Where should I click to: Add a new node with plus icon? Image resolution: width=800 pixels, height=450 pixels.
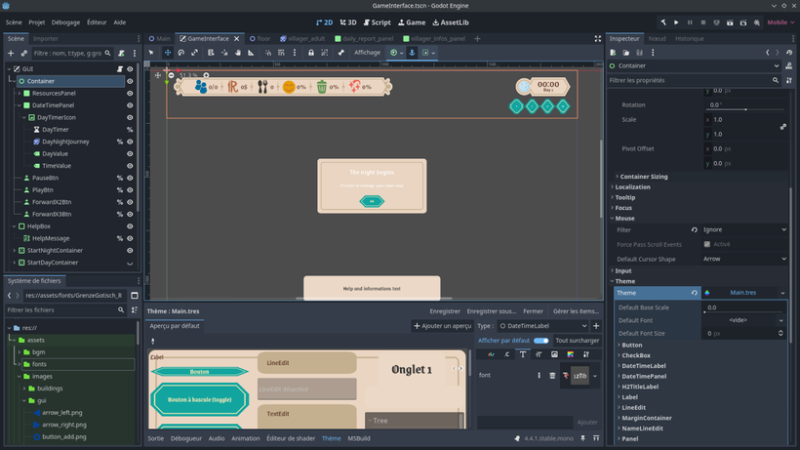click(x=11, y=53)
